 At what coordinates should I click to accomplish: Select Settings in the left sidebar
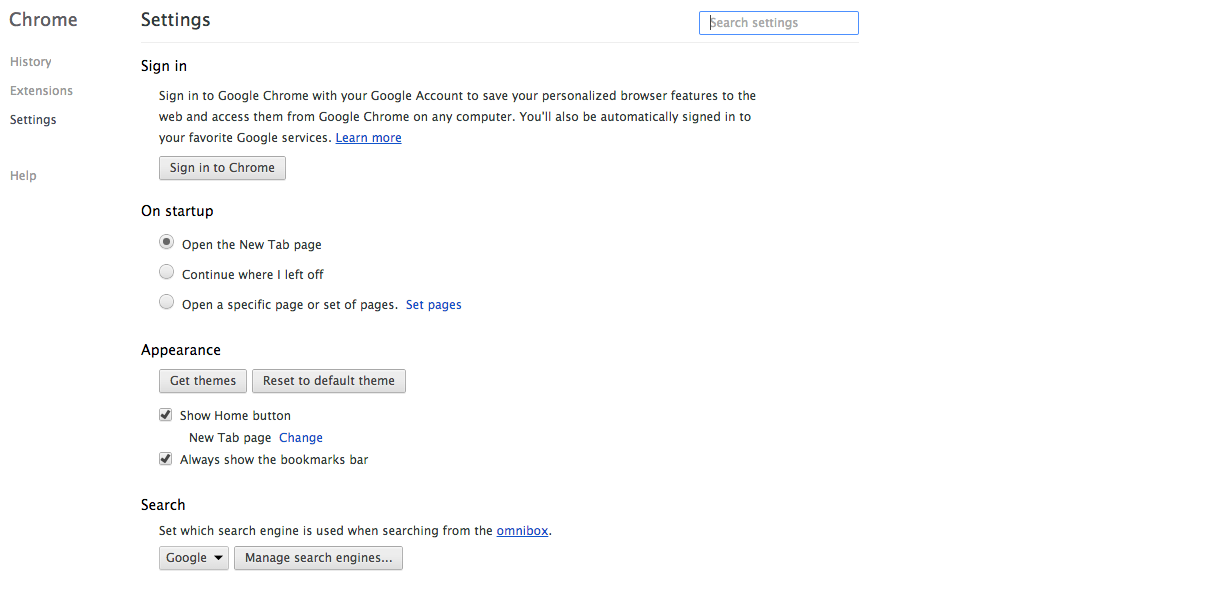coord(33,120)
